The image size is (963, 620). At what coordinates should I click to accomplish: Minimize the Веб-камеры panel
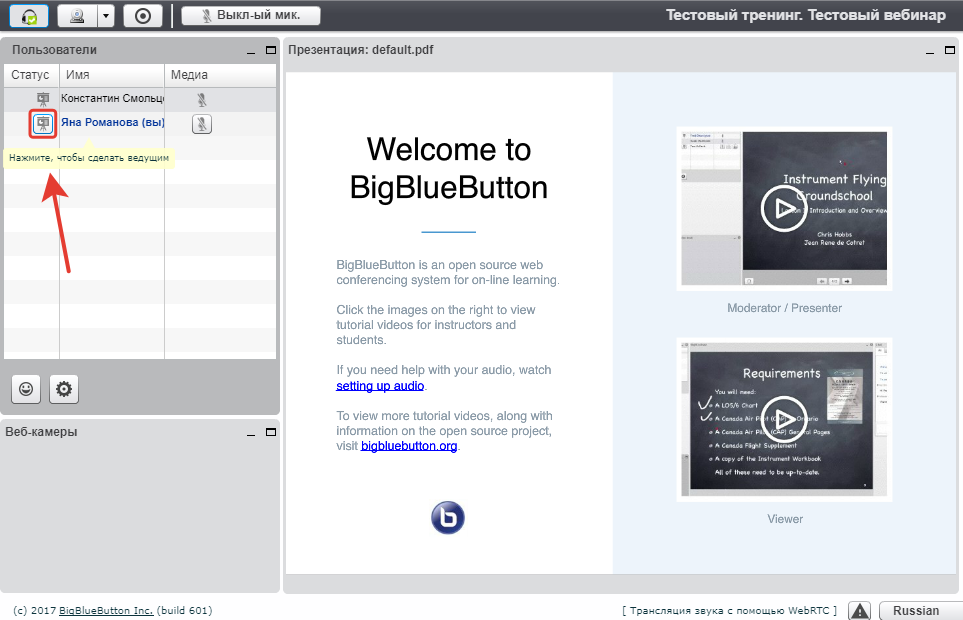point(251,433)
